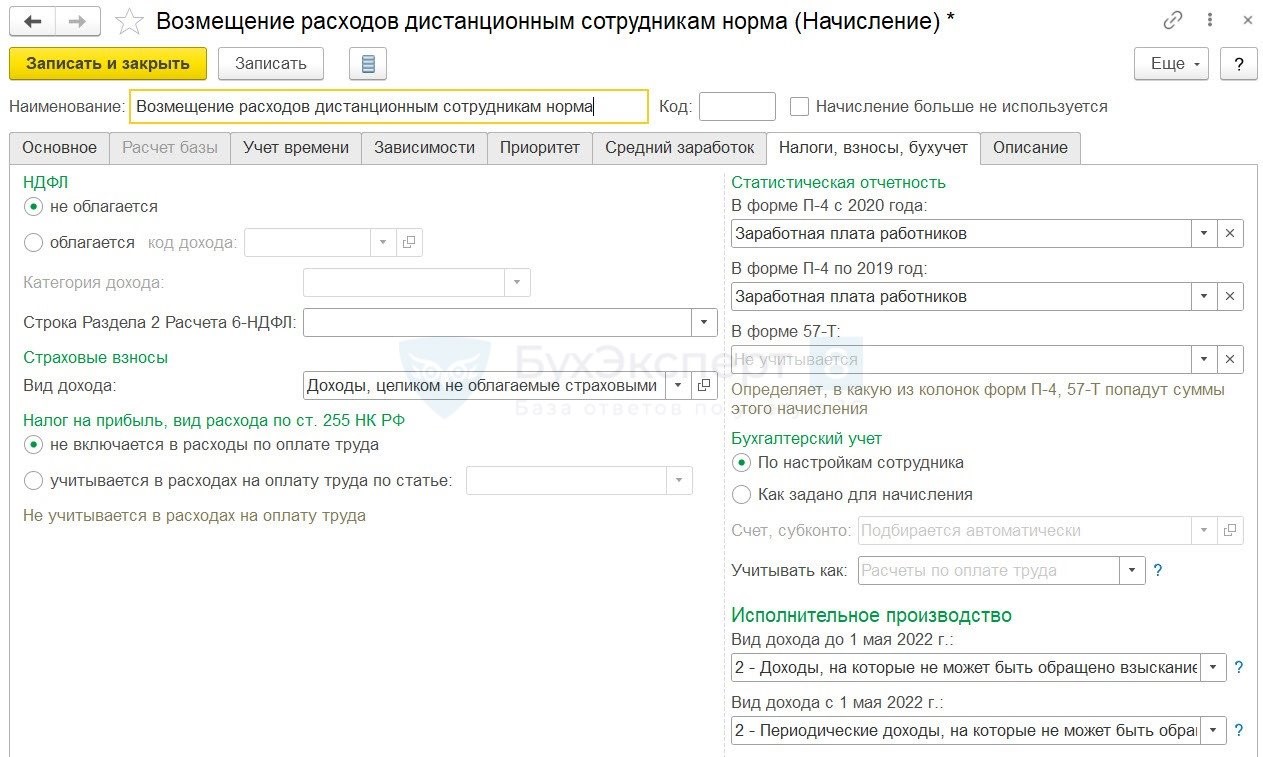The image size is (1263, 757).
Task: Open Вид дохода страховых взносов item form
Action: 704,386
